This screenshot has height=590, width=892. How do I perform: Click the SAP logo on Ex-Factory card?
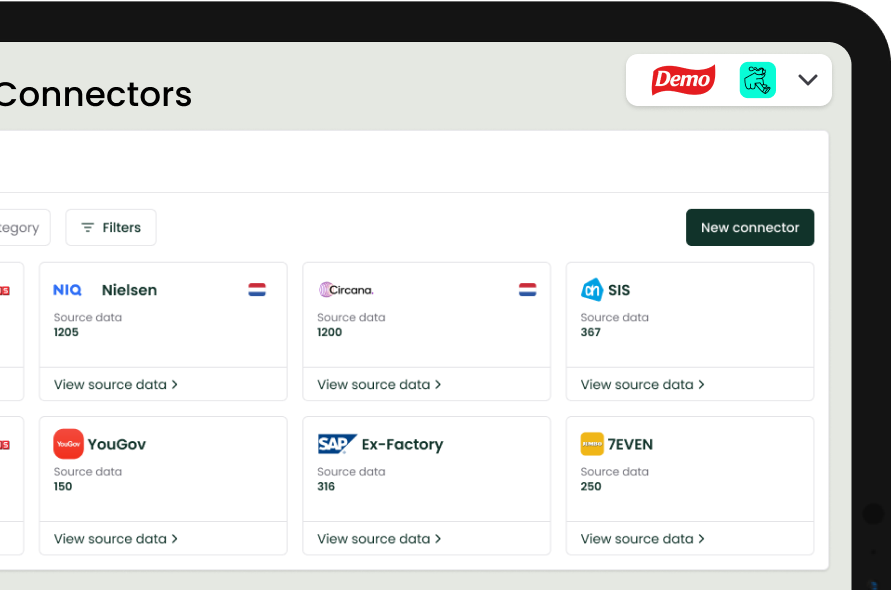337,444
